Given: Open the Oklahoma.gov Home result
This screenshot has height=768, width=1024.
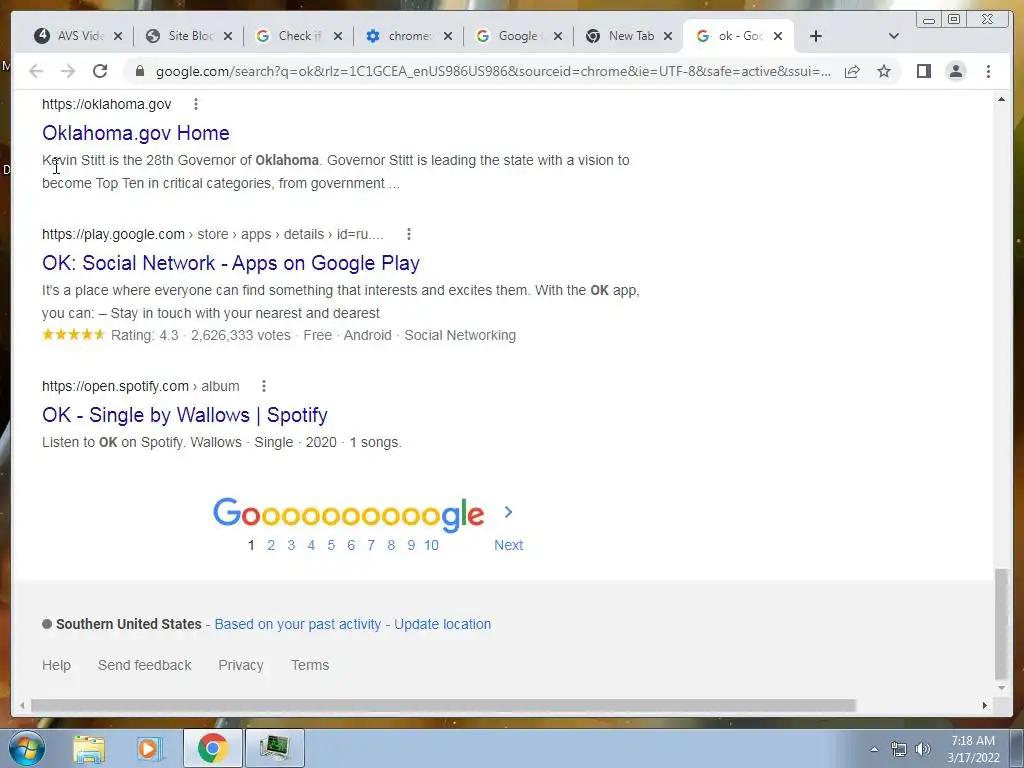Looking at the screenshot, I should [136, 133].
